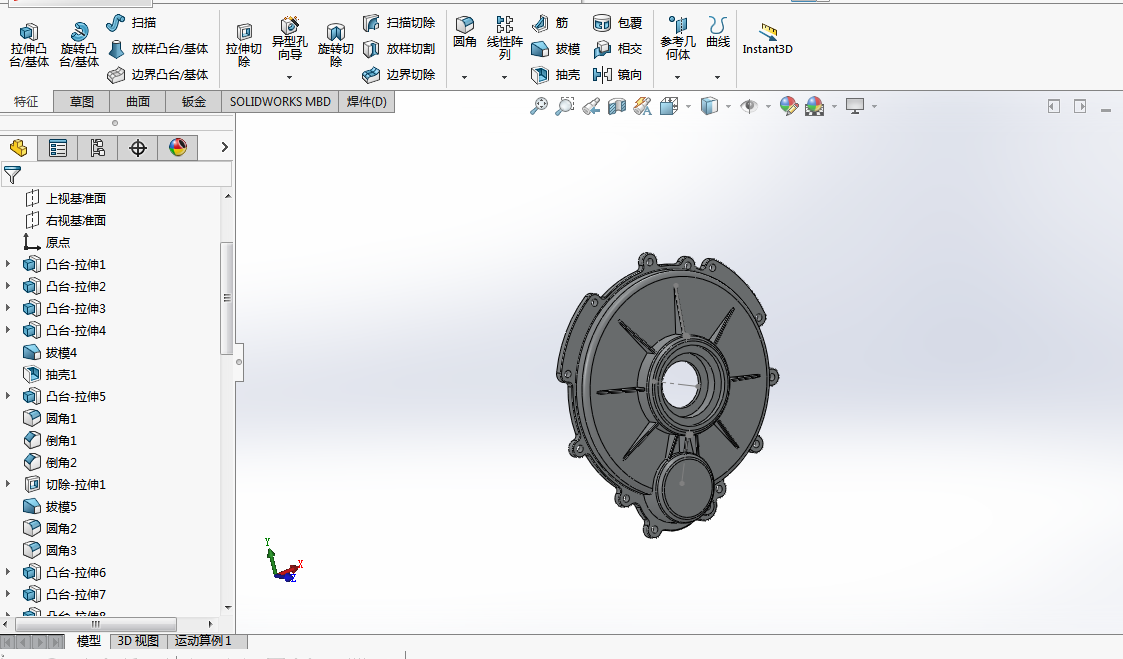Open dropdown arrow under 异型孔向导
This screenshot has height=659, width=1123.
pyautogui.click(x=289, y=77)
